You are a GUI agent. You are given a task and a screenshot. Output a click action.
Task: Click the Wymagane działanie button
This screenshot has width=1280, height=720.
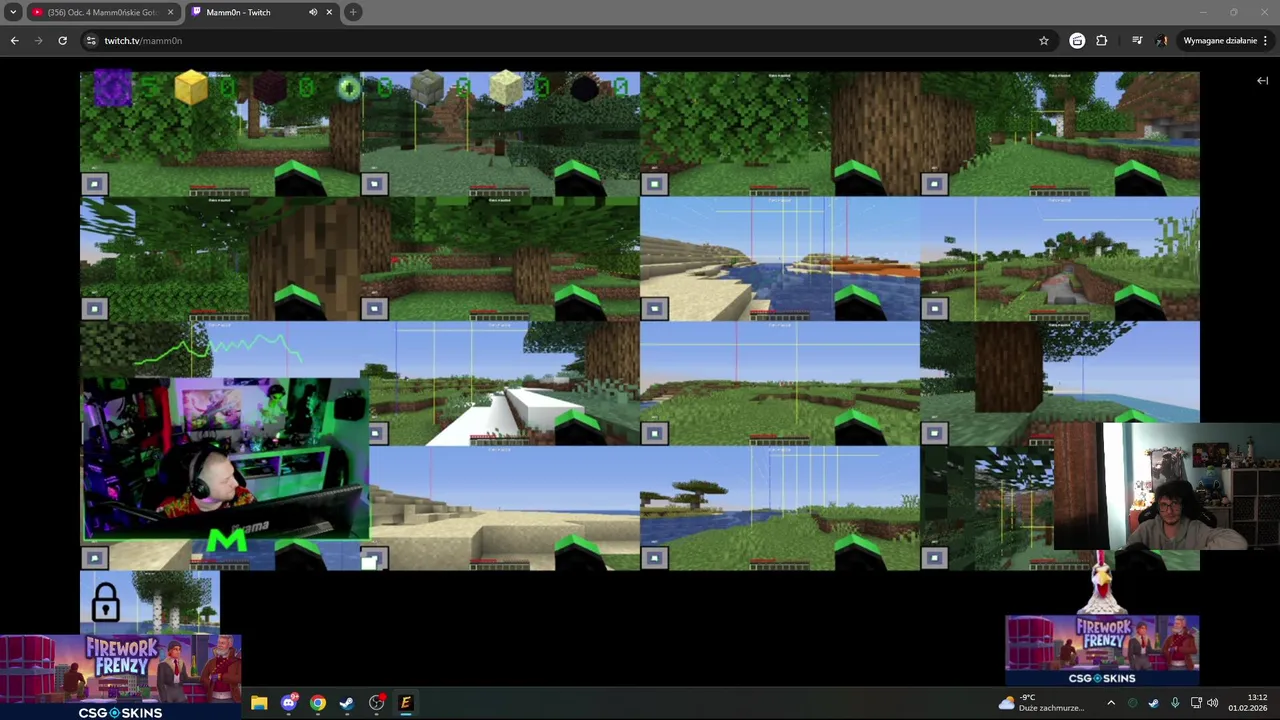pos(1220,40)
